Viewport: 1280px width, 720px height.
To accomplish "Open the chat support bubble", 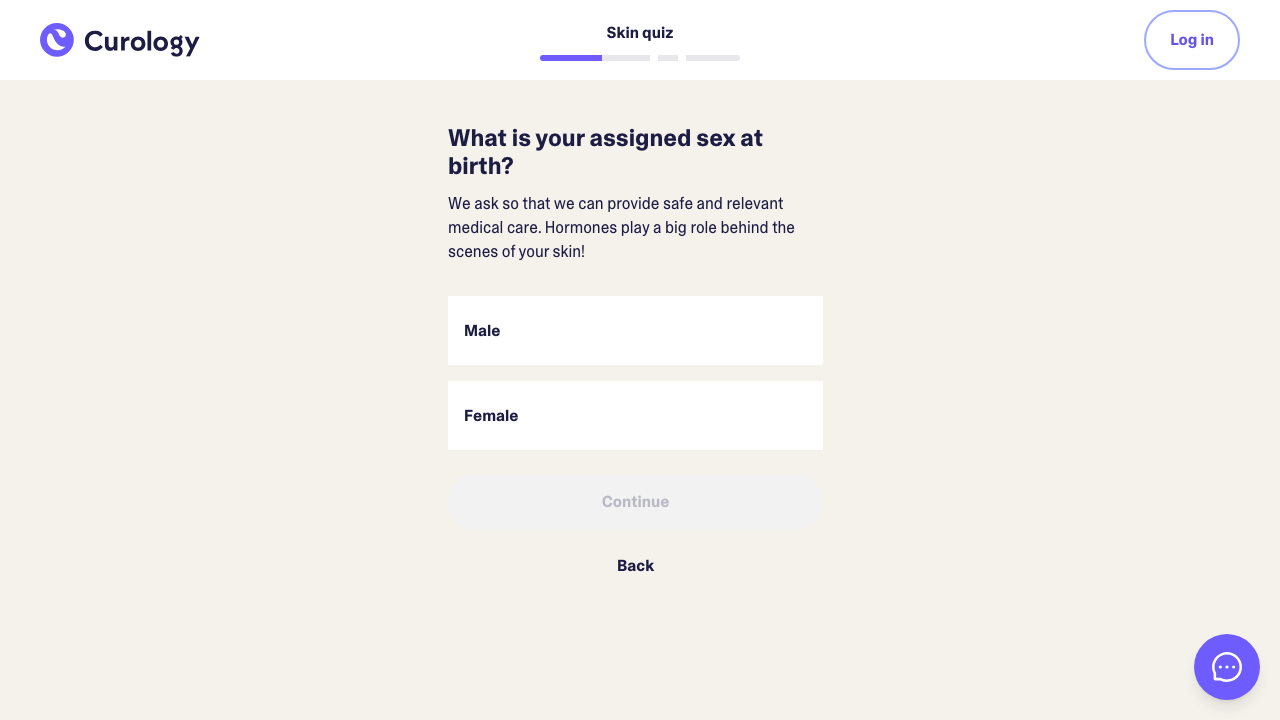I will tap(1226, 667).
